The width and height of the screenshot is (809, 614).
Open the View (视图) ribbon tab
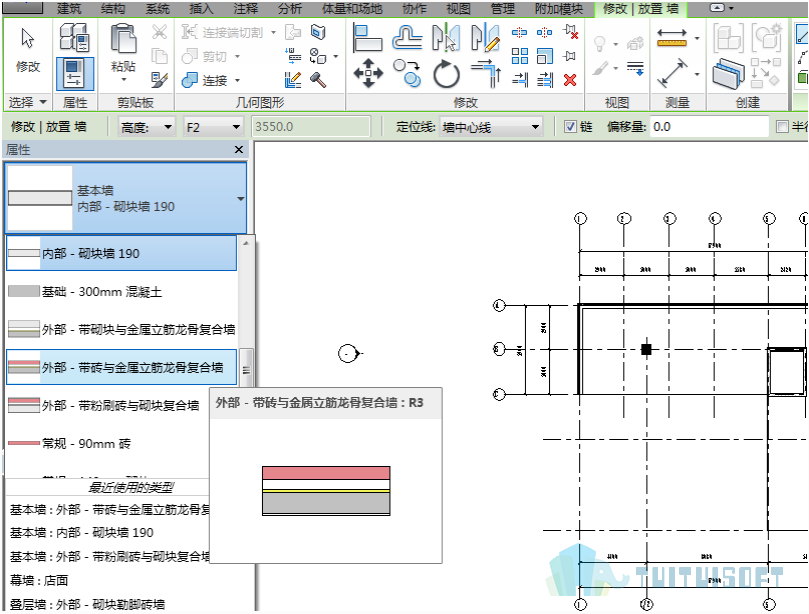click(458, 9)
